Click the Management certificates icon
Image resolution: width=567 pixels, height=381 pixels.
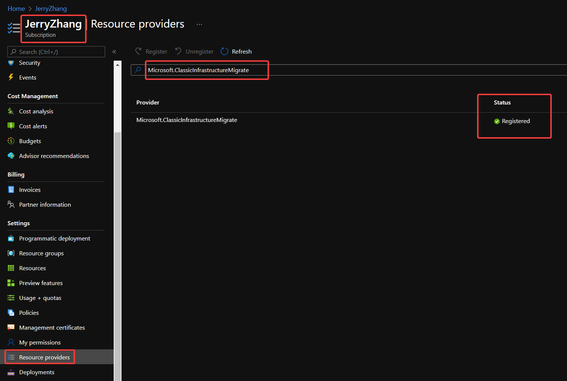coord(11,328)
